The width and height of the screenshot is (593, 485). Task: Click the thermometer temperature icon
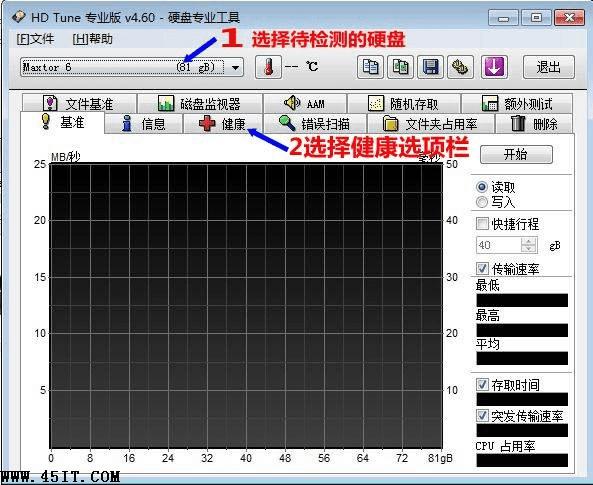click(268, 67)
